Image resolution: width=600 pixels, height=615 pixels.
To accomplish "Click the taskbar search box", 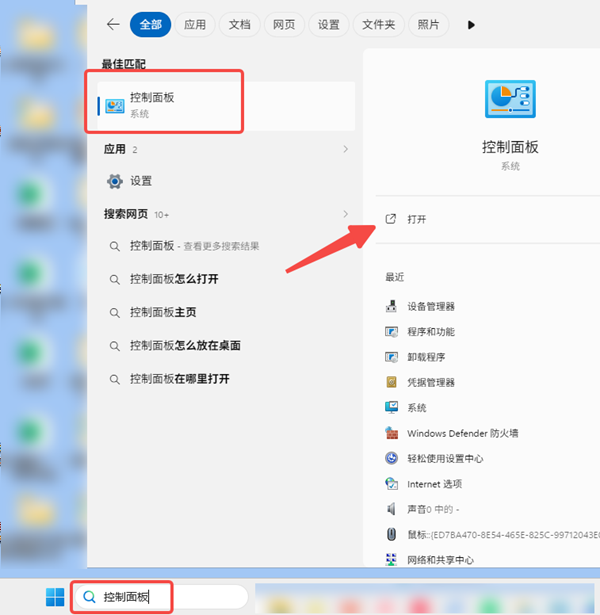I will (160, 597).
